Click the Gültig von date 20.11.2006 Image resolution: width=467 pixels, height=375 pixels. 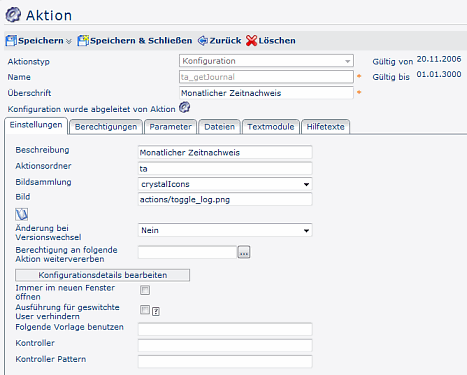[439, 59]
